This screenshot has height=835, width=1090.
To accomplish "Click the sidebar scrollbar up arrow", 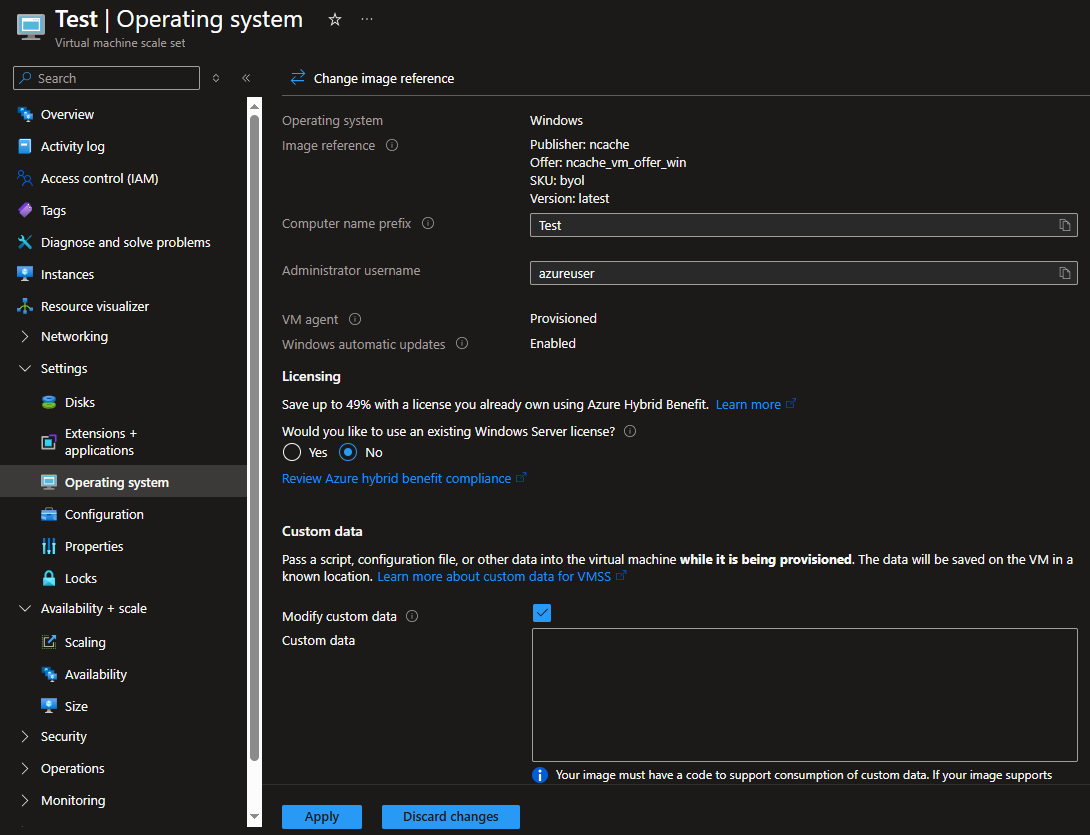I will (254, 106).
